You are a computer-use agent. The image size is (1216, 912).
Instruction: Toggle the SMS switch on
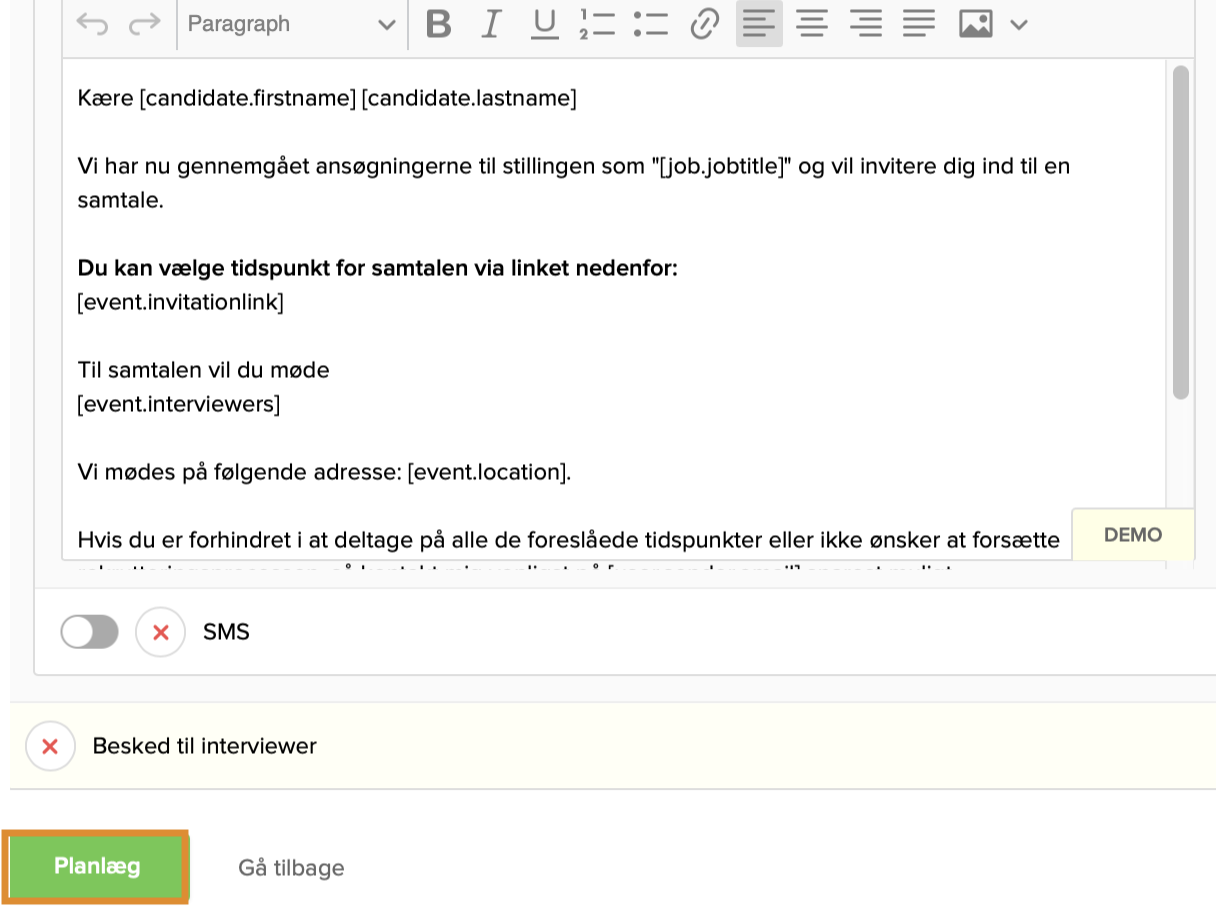coord(89,631)
